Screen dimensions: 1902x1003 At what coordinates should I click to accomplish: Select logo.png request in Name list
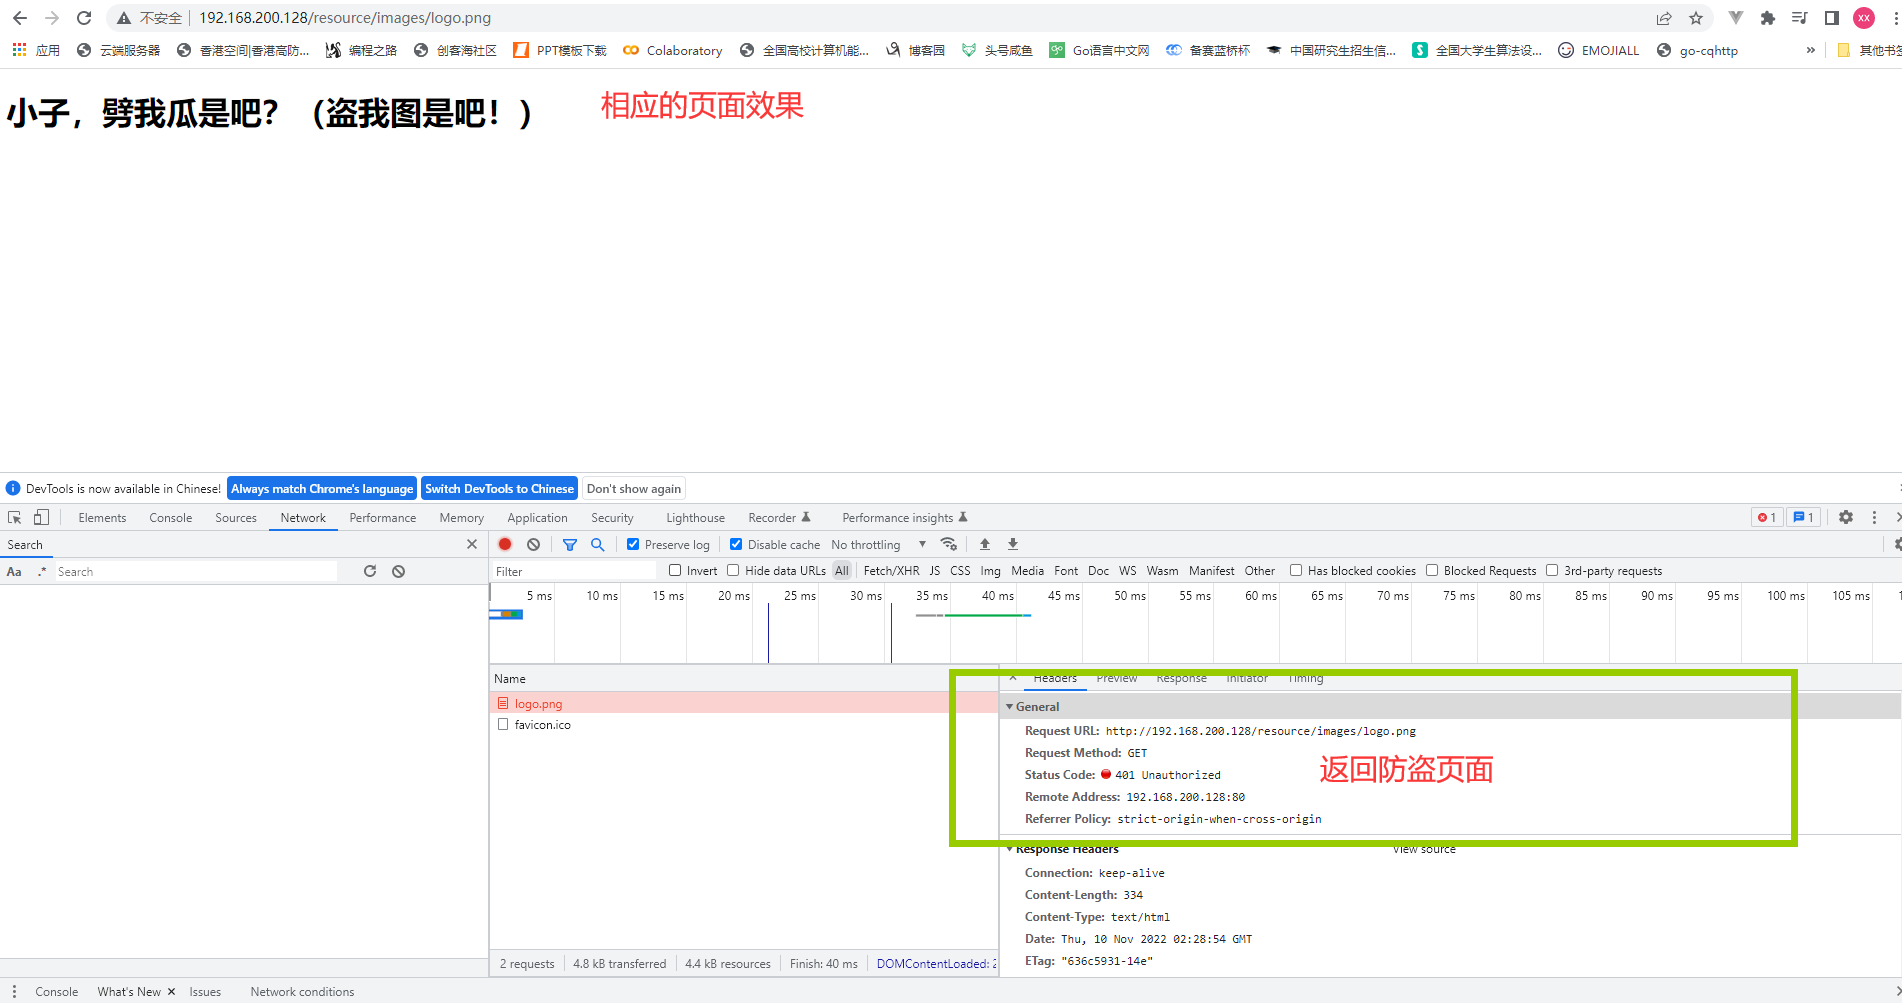[x=539, y=703]
